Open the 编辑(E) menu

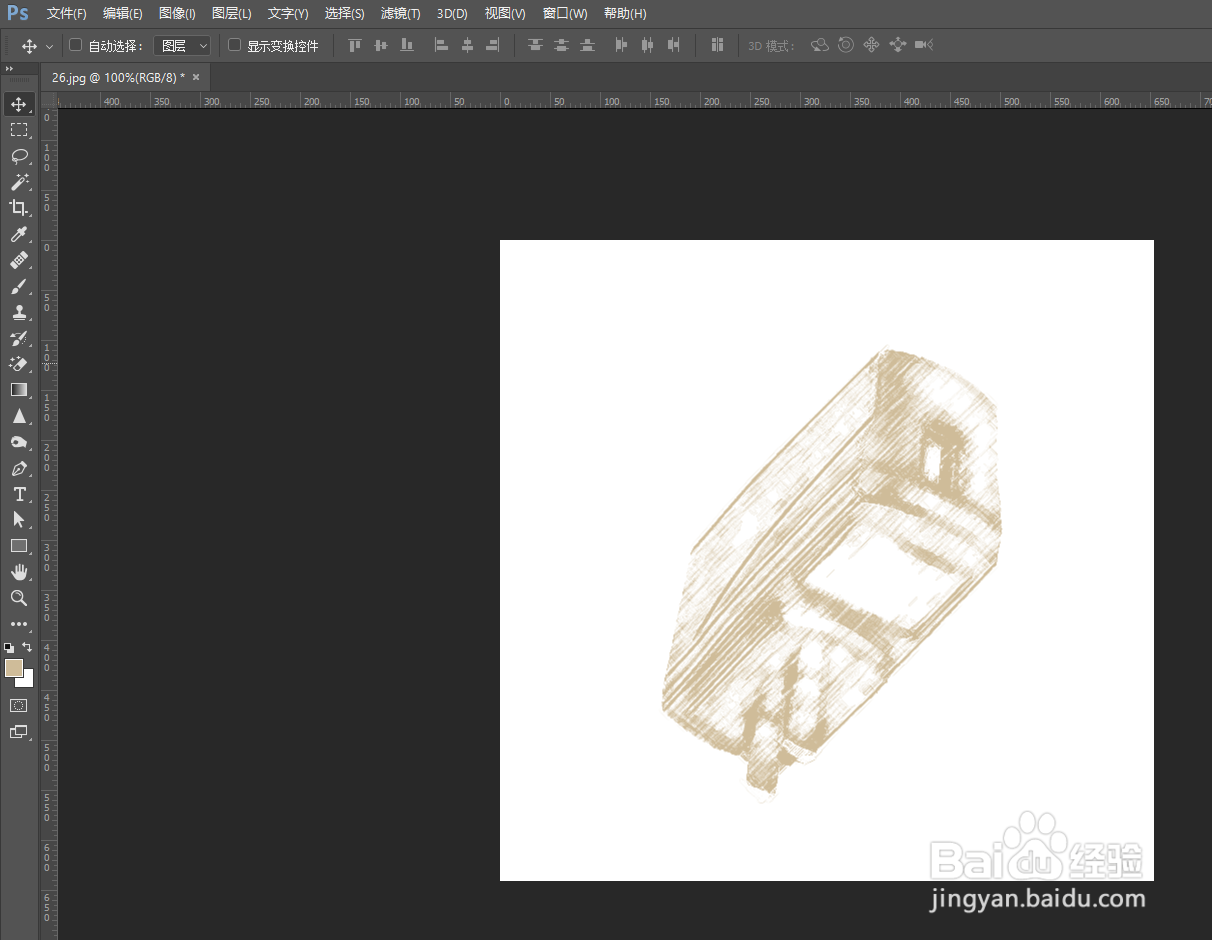click(x=123, y=14)
